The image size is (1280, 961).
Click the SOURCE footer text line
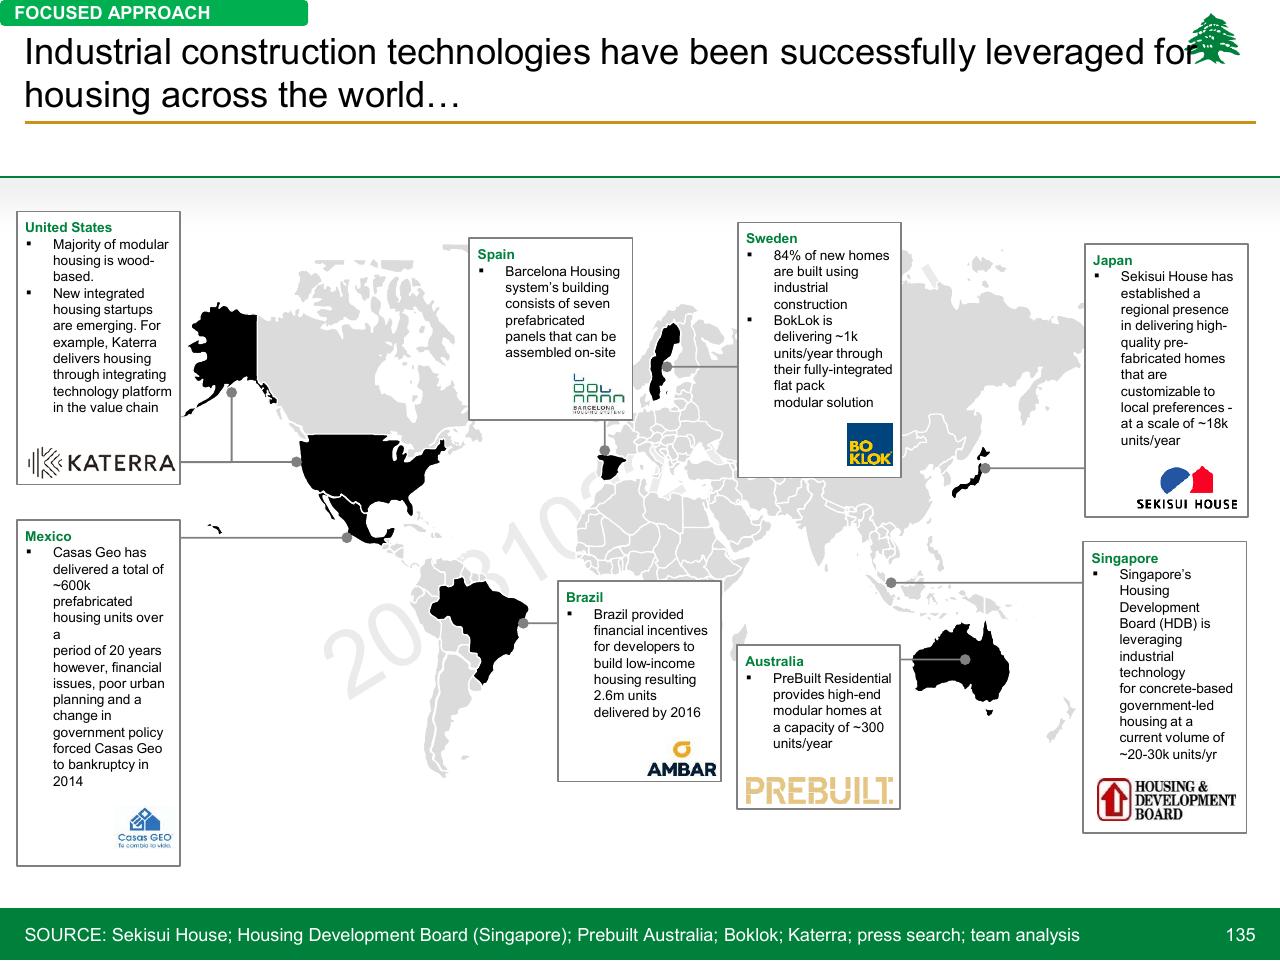(552, 935)
